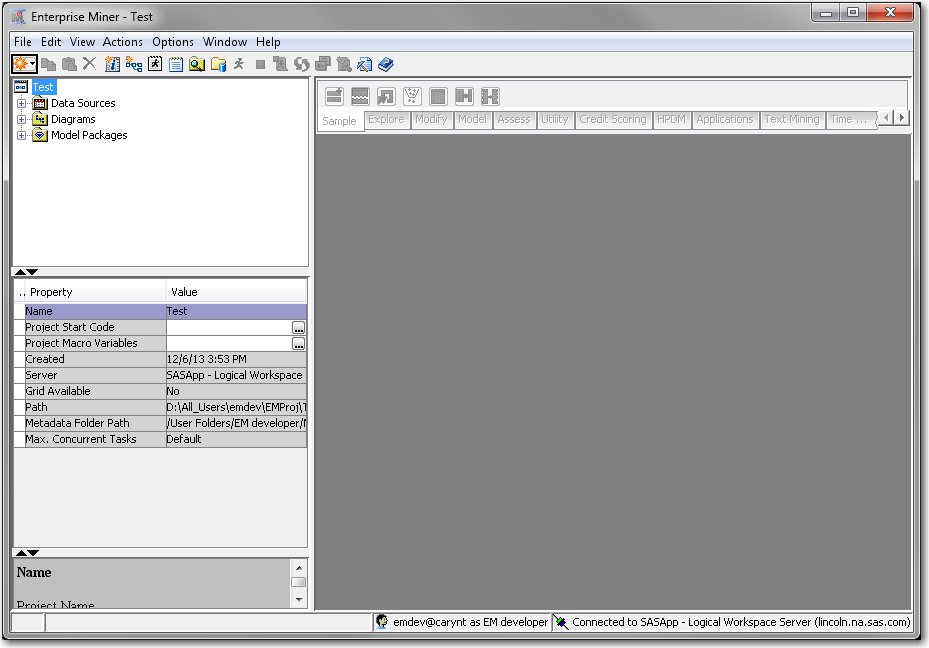Expand the Diagrams tree node
This screenshot has height=648, width=929.
coord(22,119)
